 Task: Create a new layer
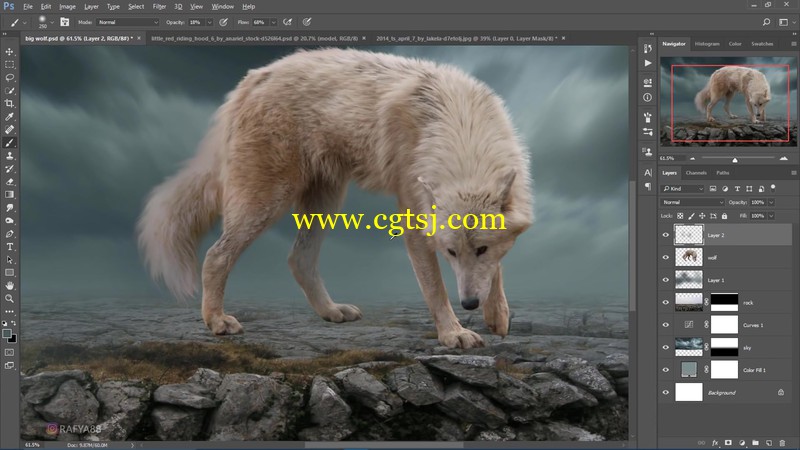point(768,443)
